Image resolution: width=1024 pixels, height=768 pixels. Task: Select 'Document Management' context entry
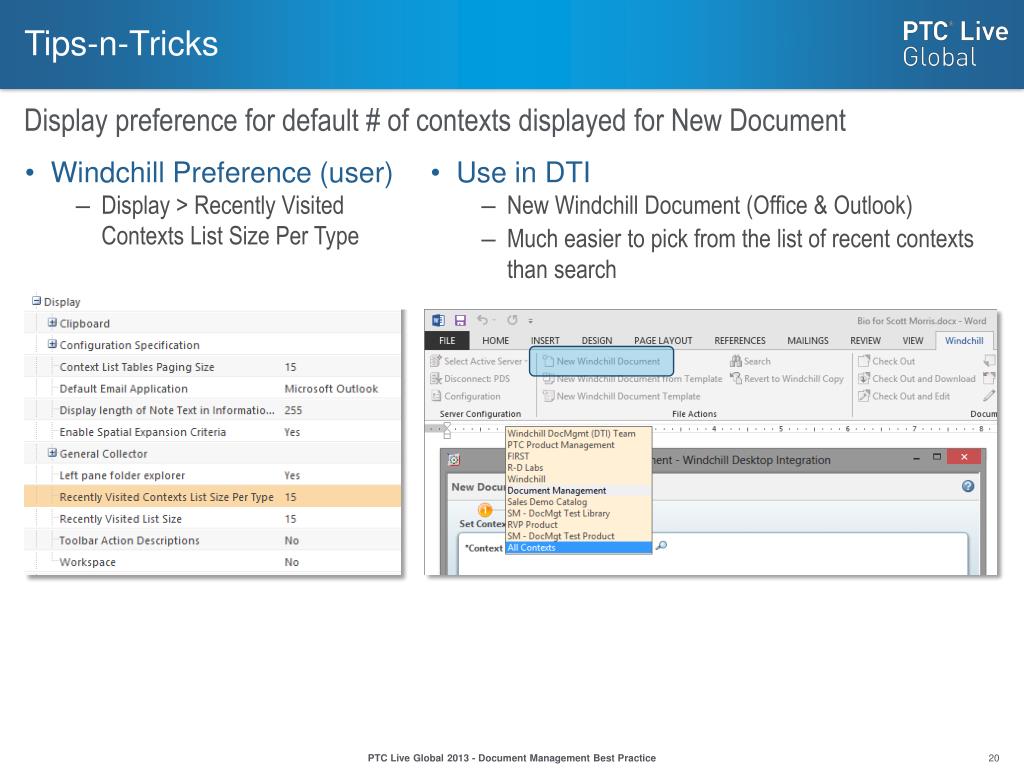click(x=579, y=490)
